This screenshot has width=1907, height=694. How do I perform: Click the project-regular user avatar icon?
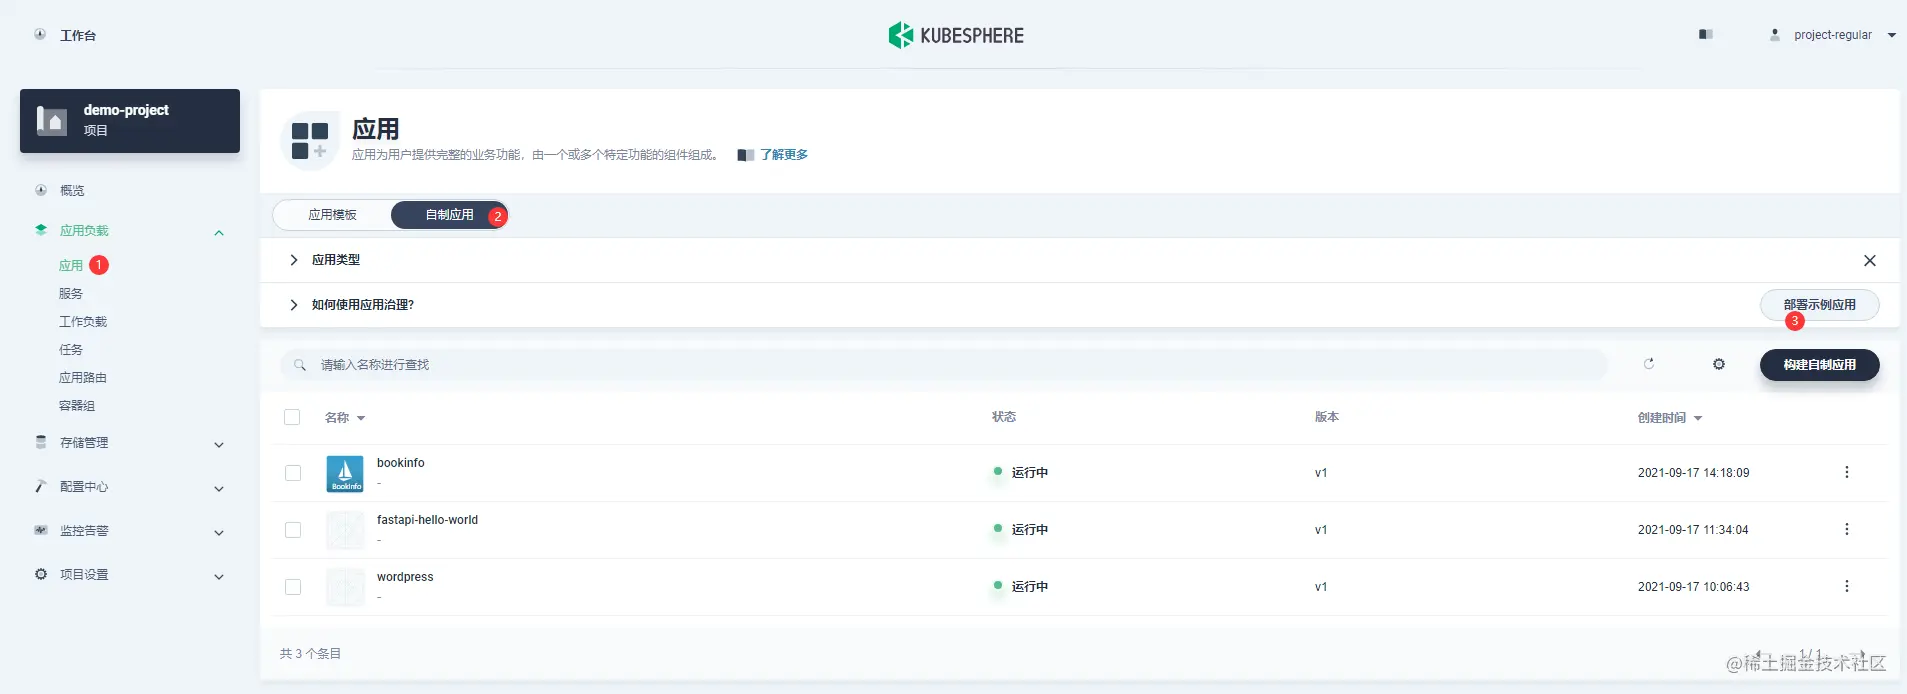1775,34
